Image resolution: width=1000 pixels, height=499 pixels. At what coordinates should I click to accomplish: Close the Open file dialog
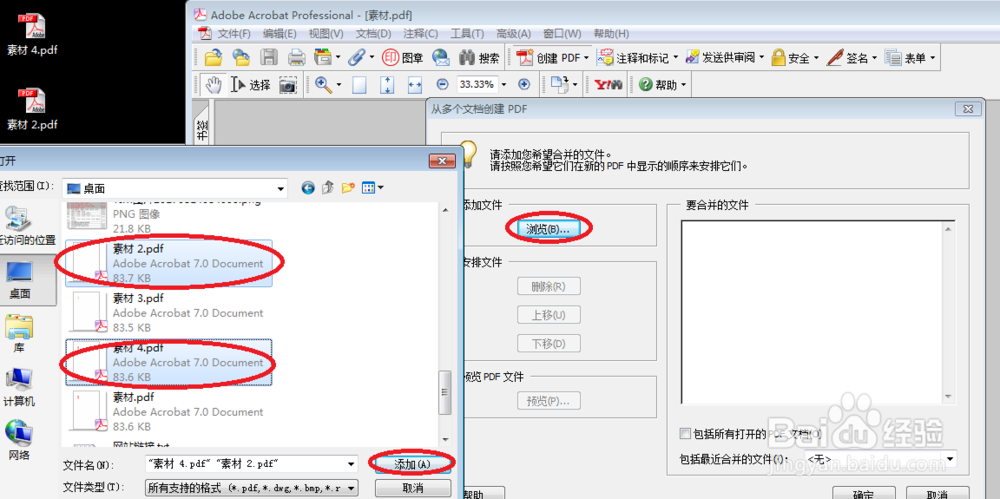pos(441,160)
